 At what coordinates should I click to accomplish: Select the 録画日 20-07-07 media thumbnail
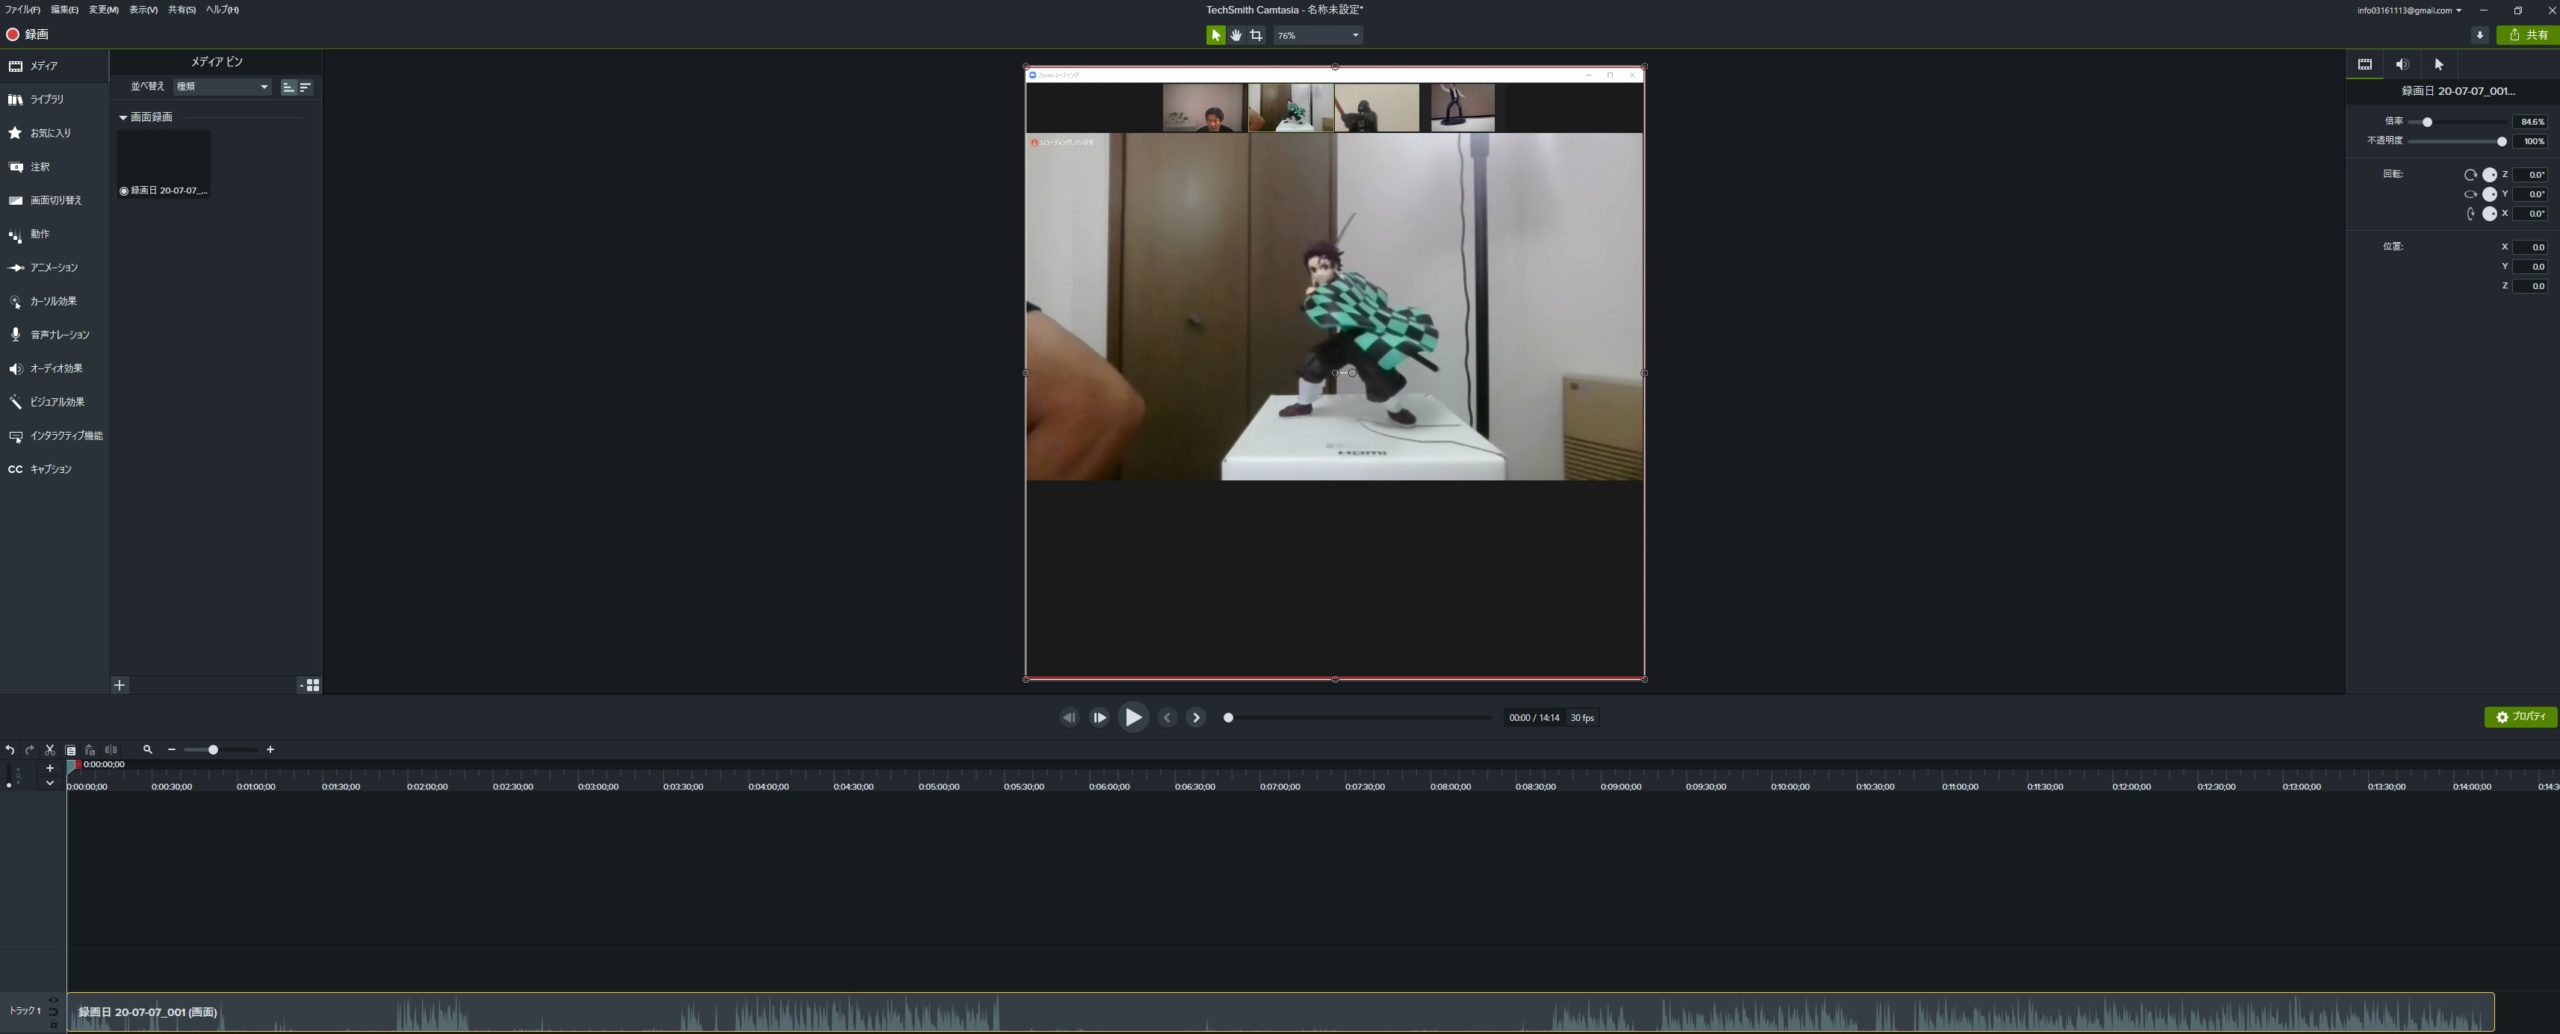(x=164, y=164)
